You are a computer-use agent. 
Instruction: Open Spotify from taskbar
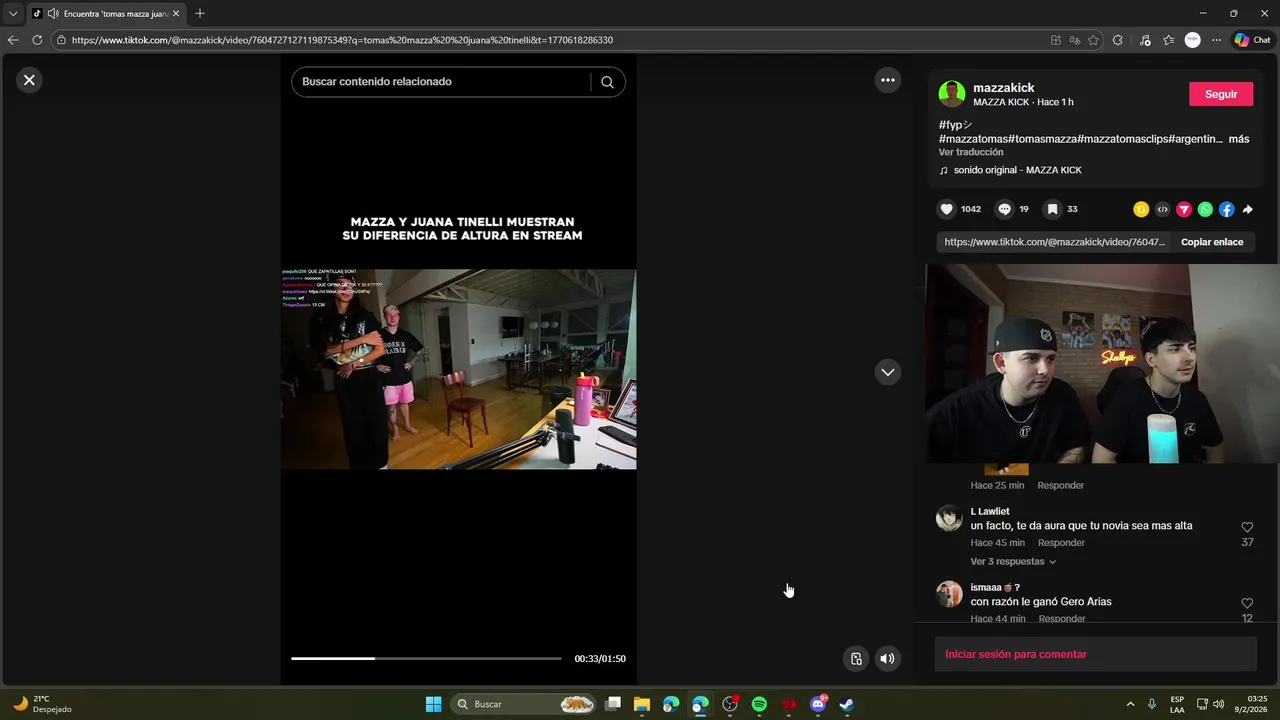(759, 704)
